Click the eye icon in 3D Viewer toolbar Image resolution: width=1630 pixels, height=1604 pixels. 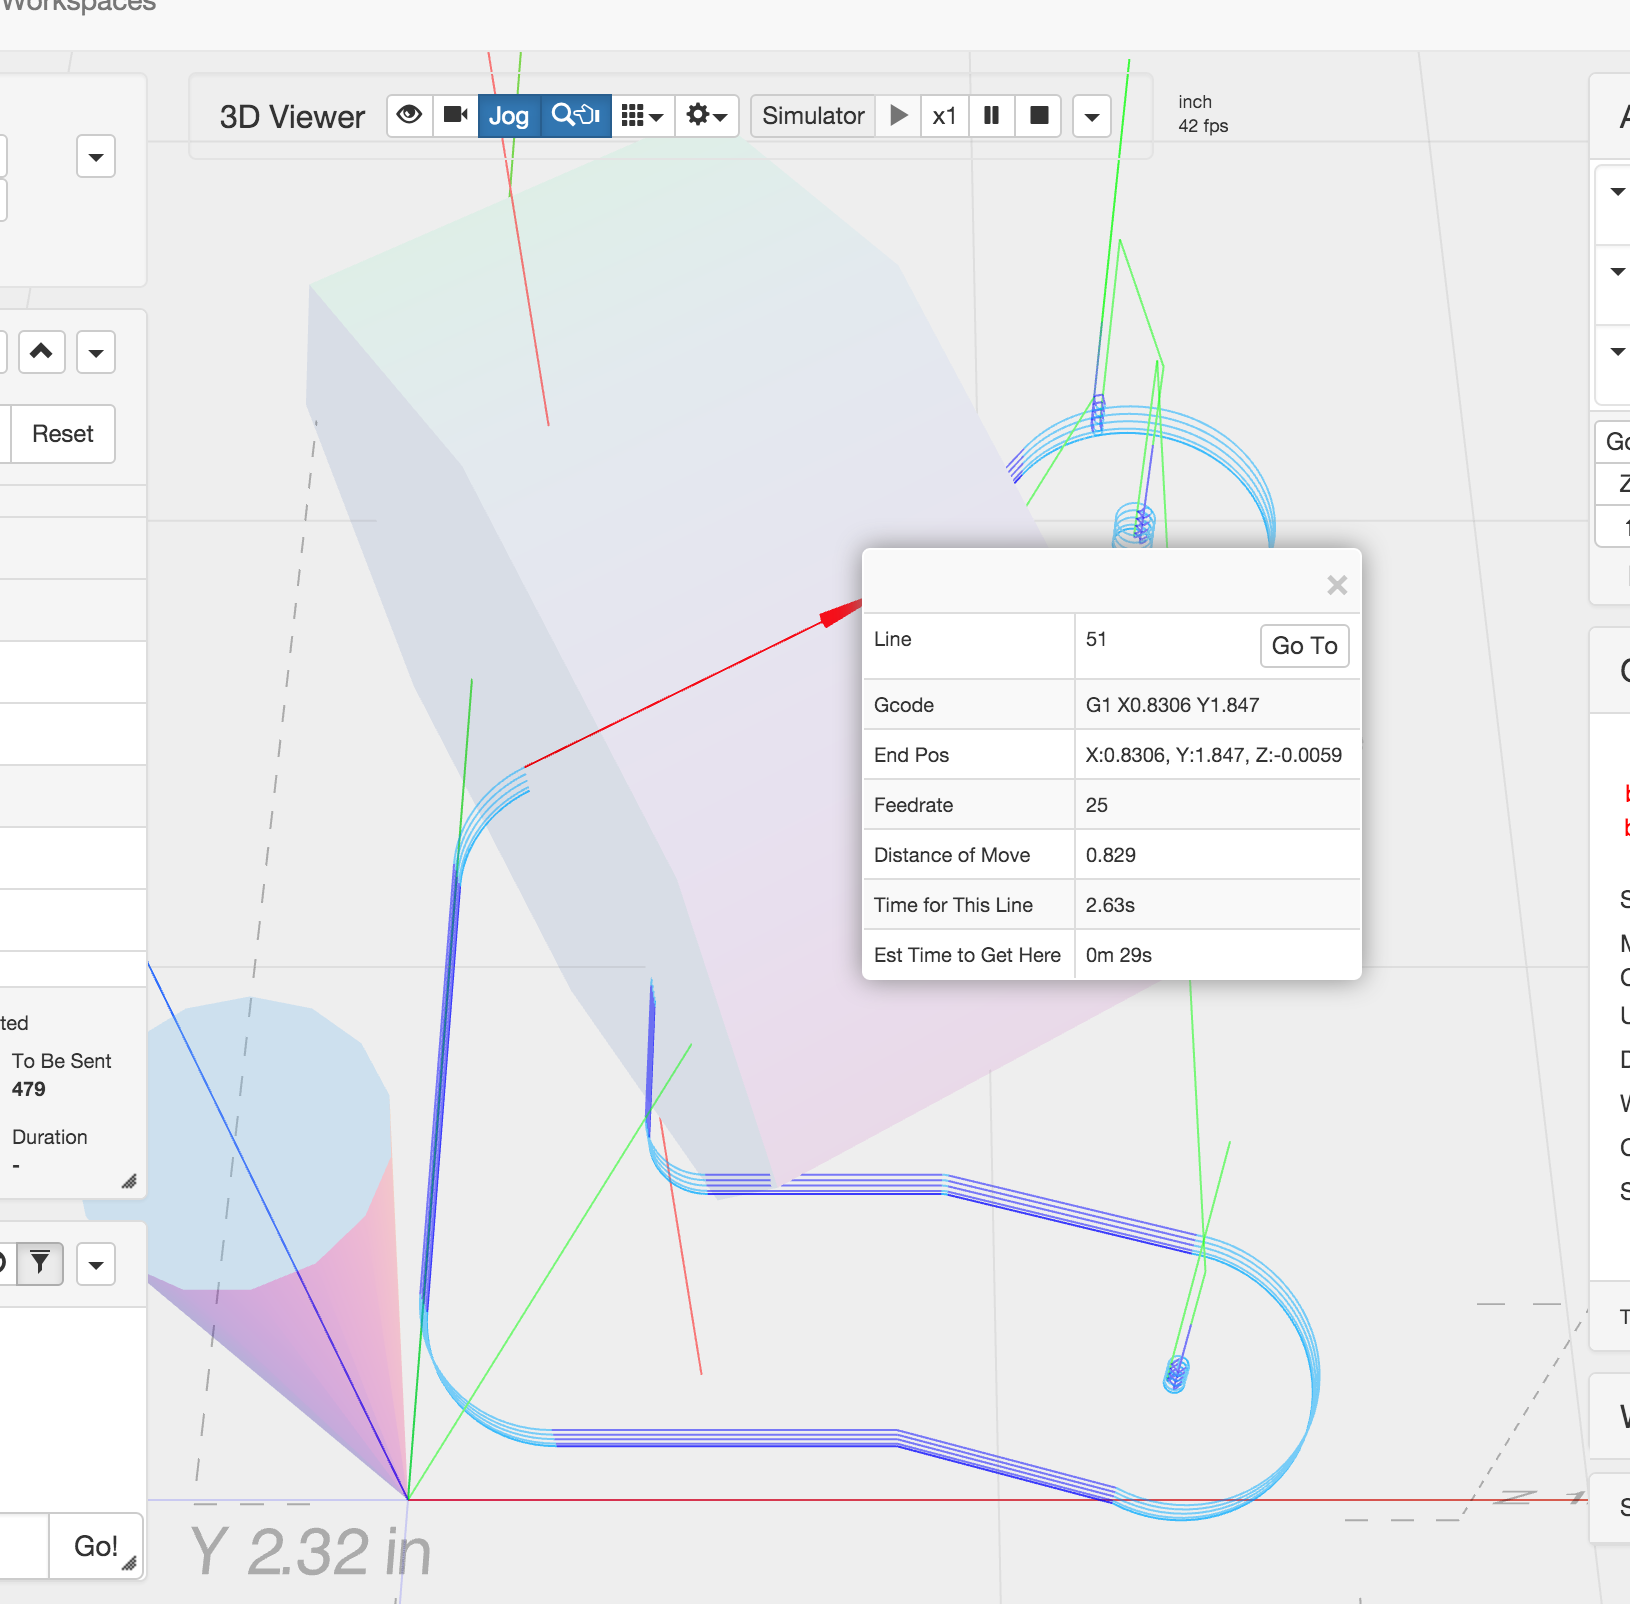[x=409, y=115]
